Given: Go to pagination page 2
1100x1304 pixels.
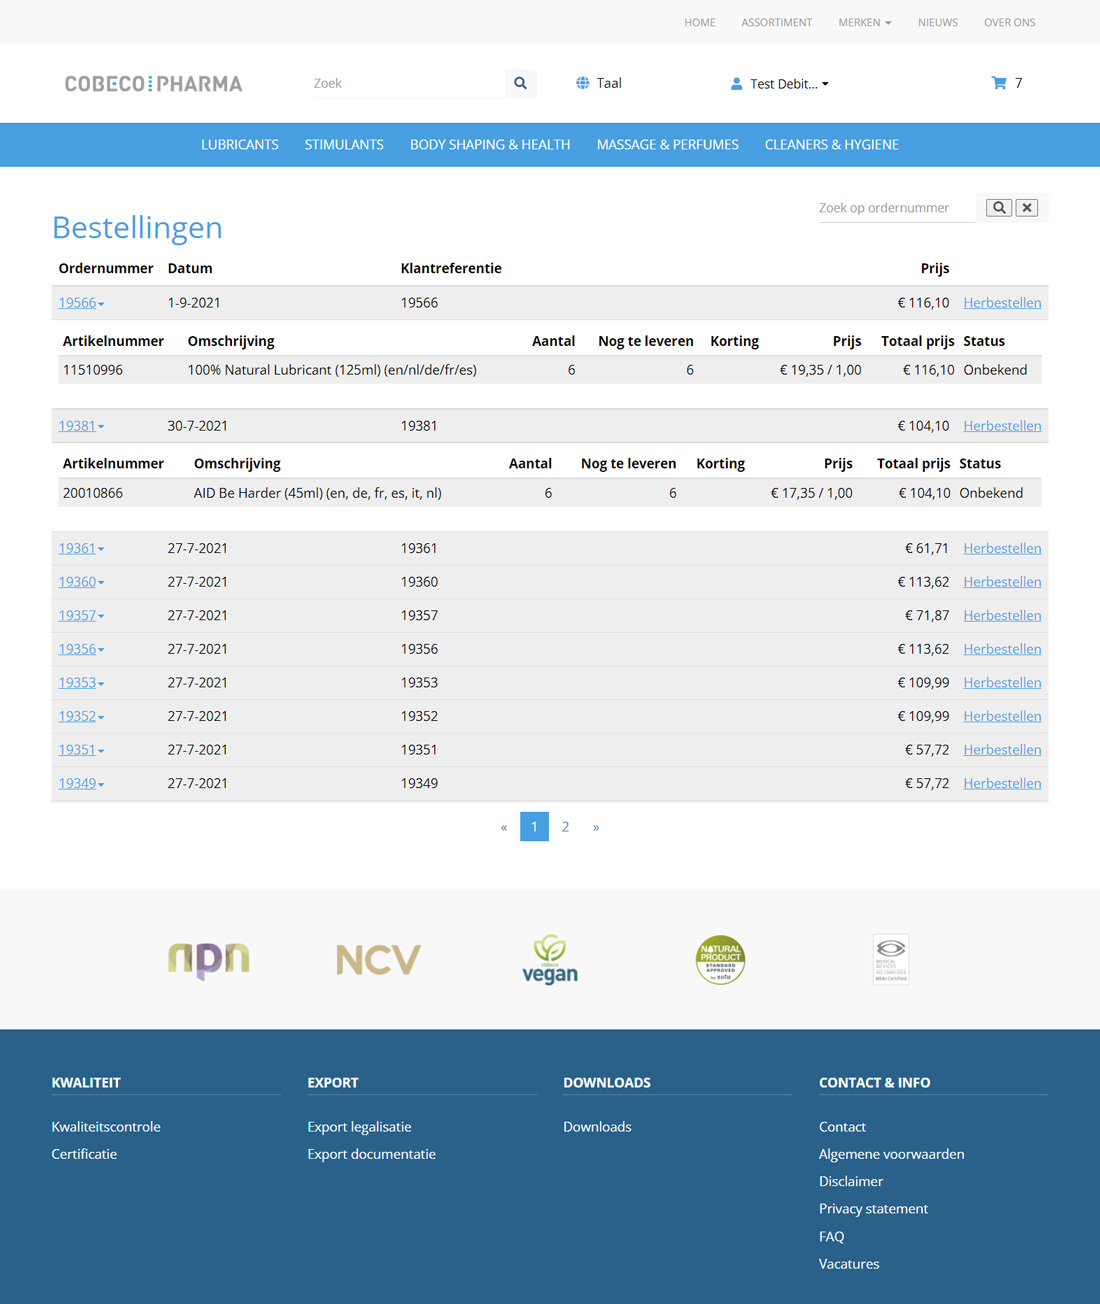Looking at the screenshot, I should click(565, 827).
